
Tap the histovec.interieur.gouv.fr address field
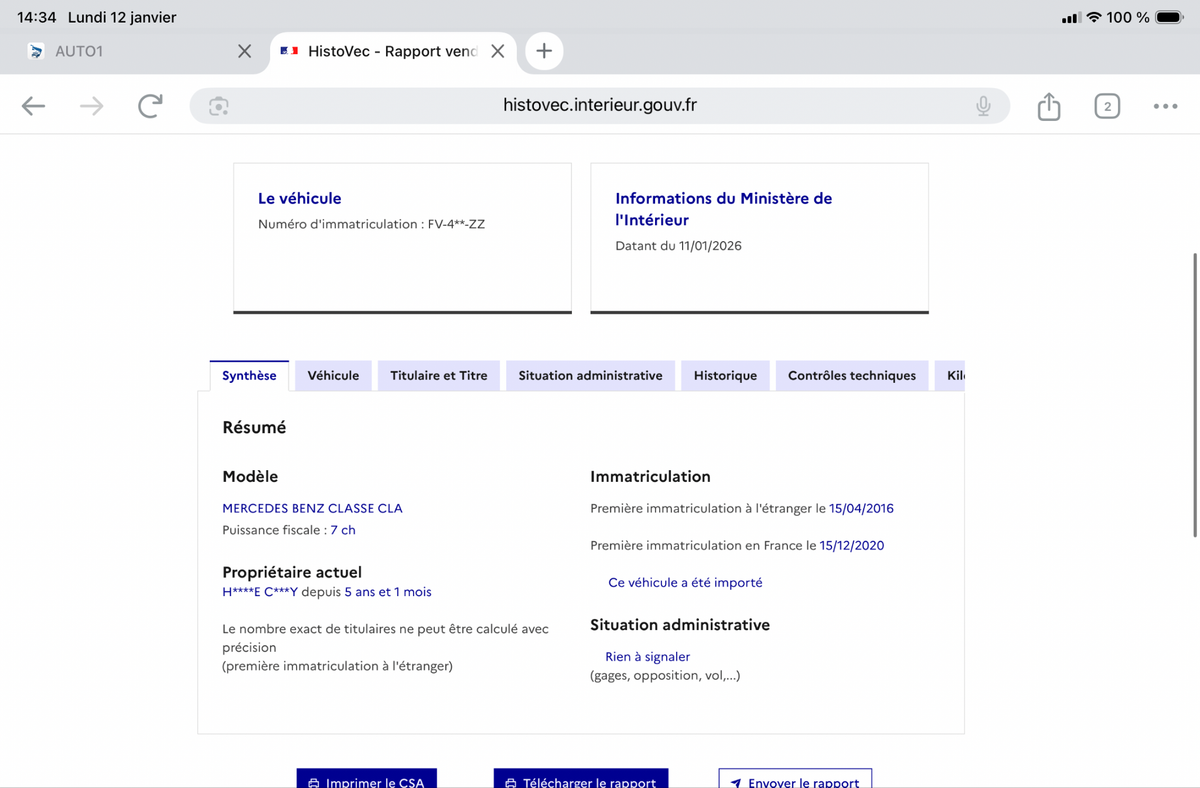click(x=600, y=106)
